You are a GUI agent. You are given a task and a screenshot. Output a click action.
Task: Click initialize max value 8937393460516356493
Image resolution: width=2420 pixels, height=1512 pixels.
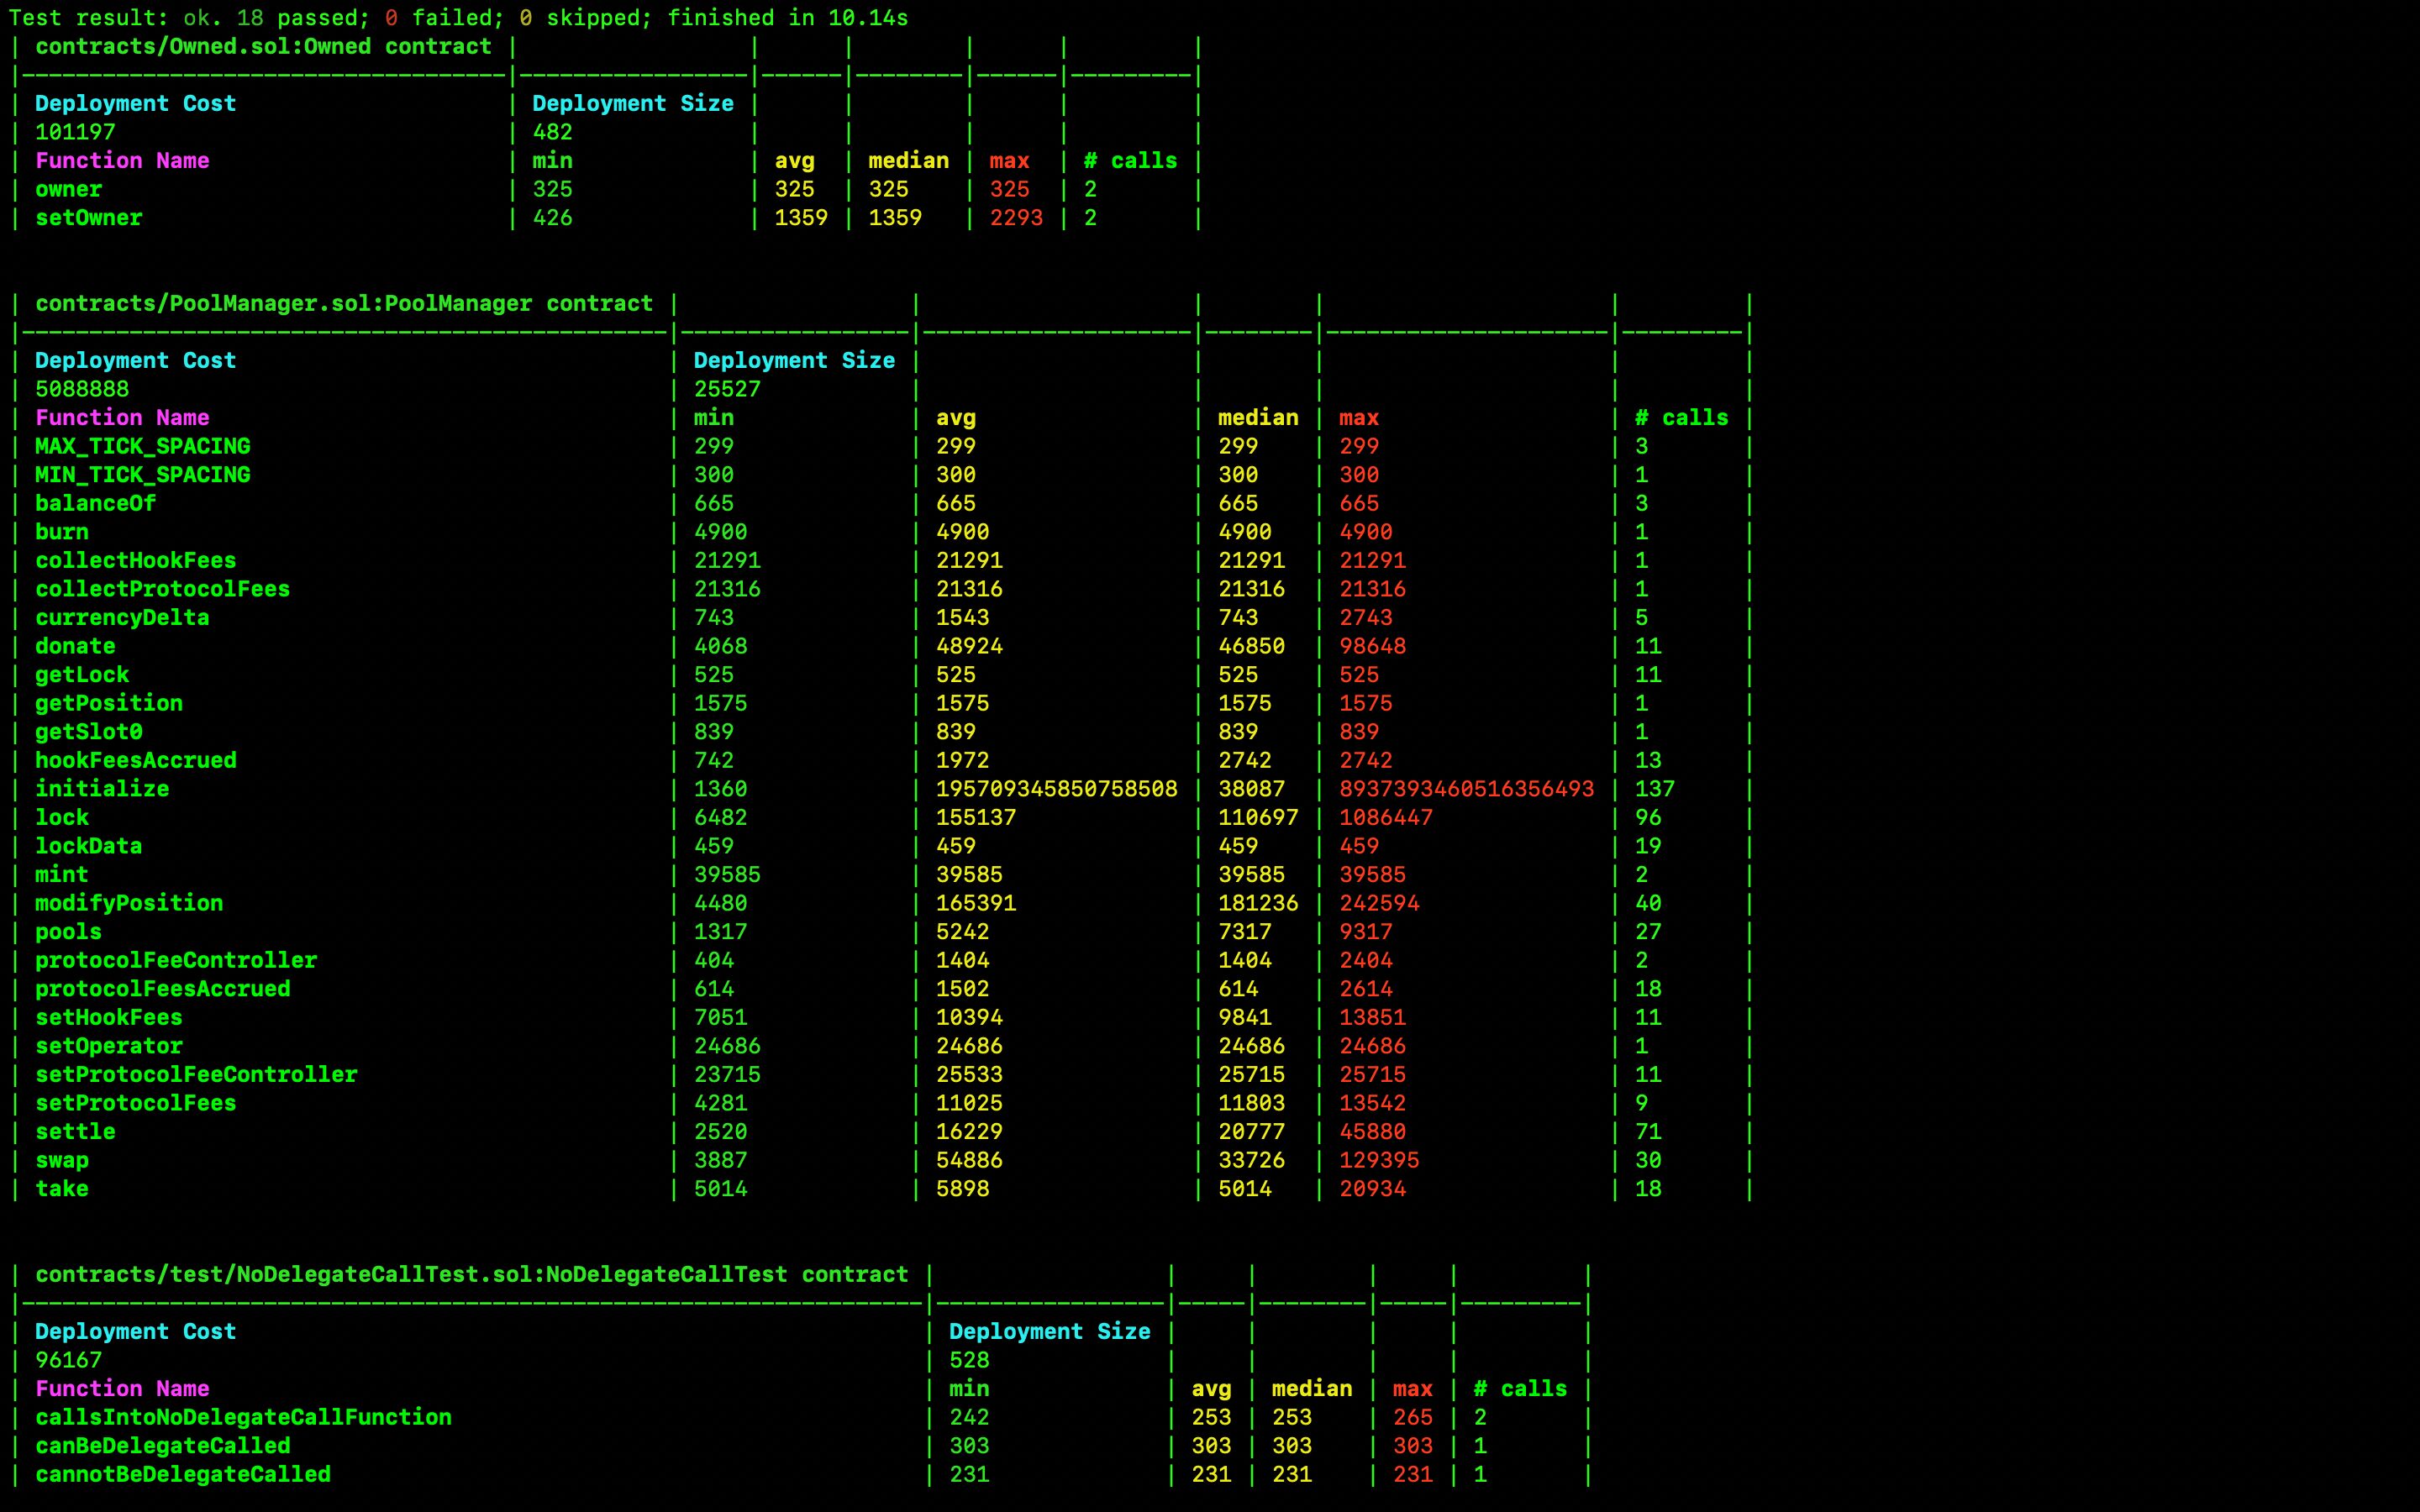1466,789
